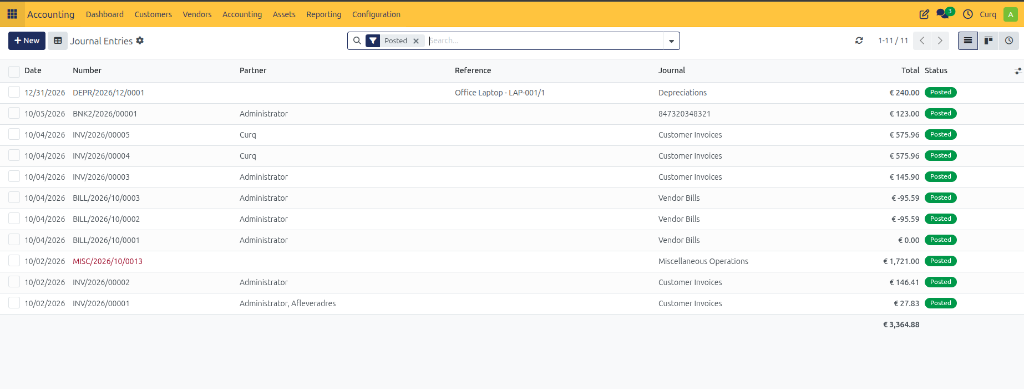Tick checkbox for BILL/2026/10/0002
This screenshot has width=1024, height=389.
coord(14,219)
